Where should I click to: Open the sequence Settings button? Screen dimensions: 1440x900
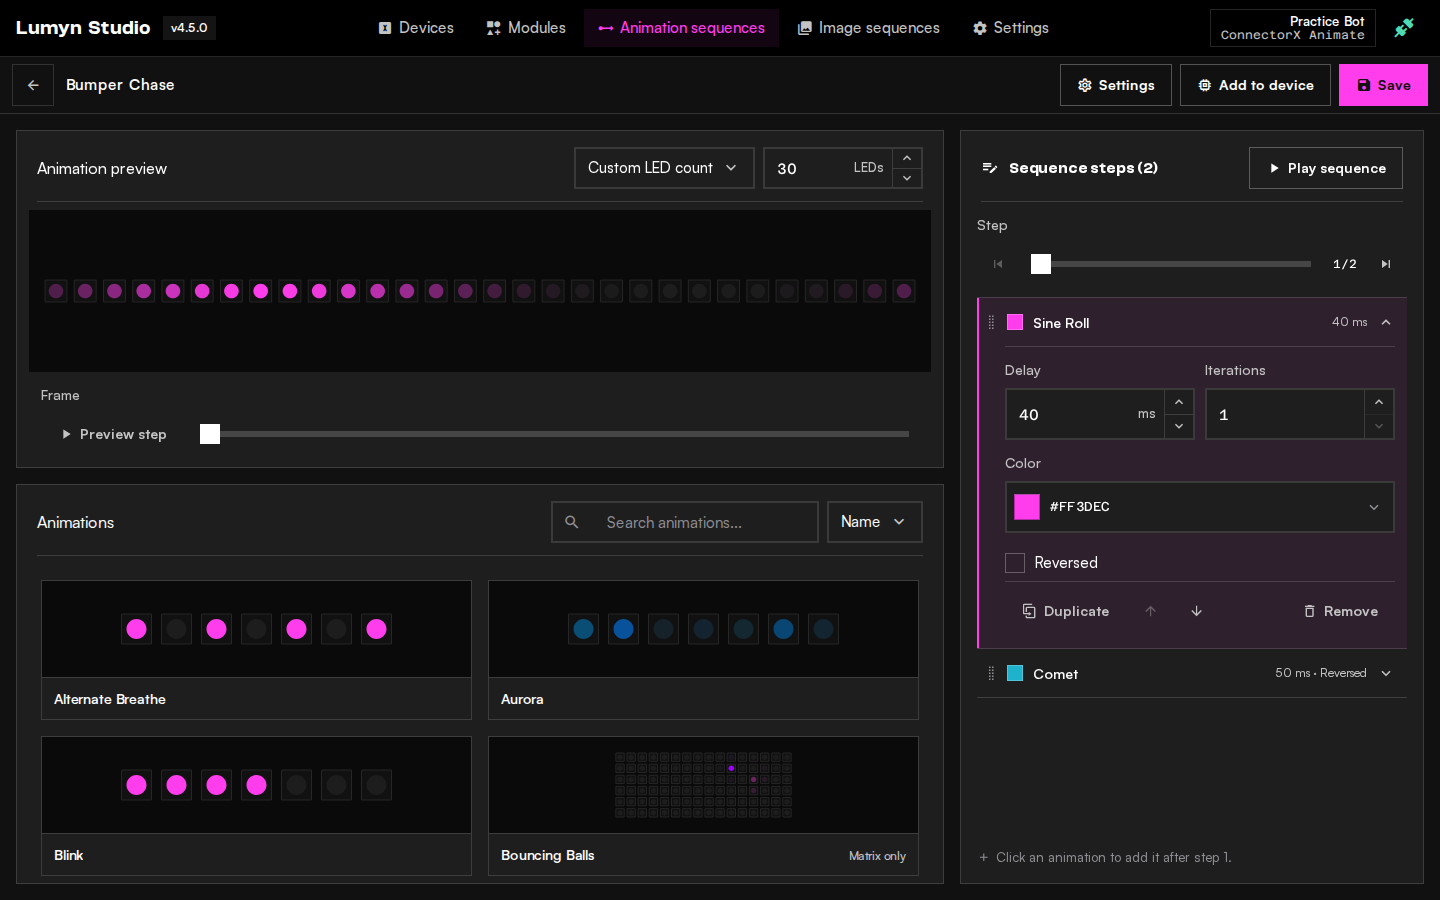(x=1116, y=85)
